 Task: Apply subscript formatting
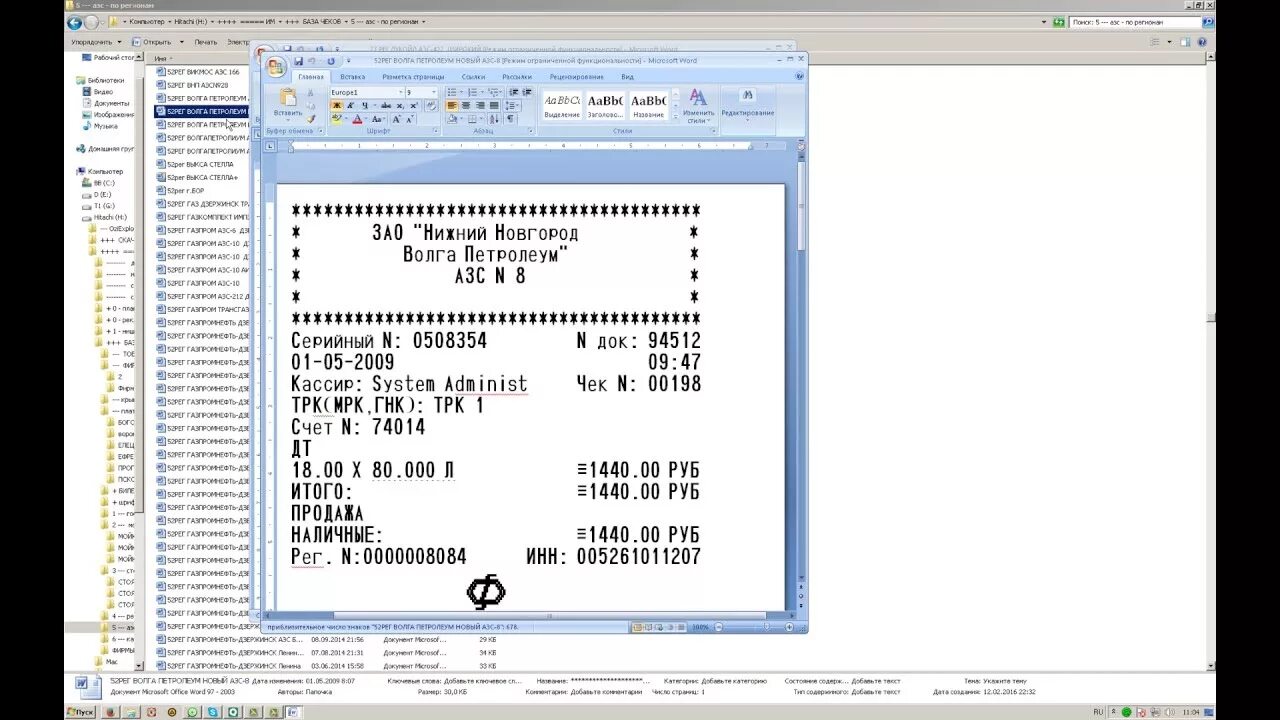(x=400, y=106)
